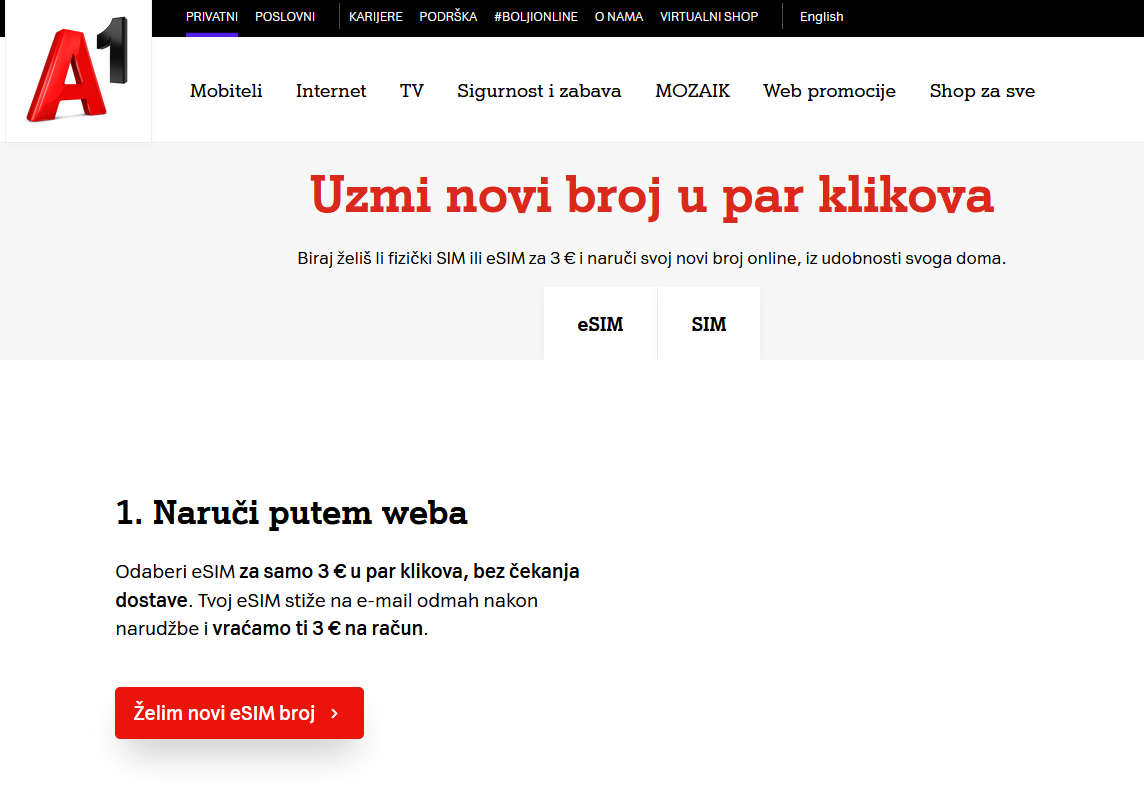Switch language to English

coord(822,17)
